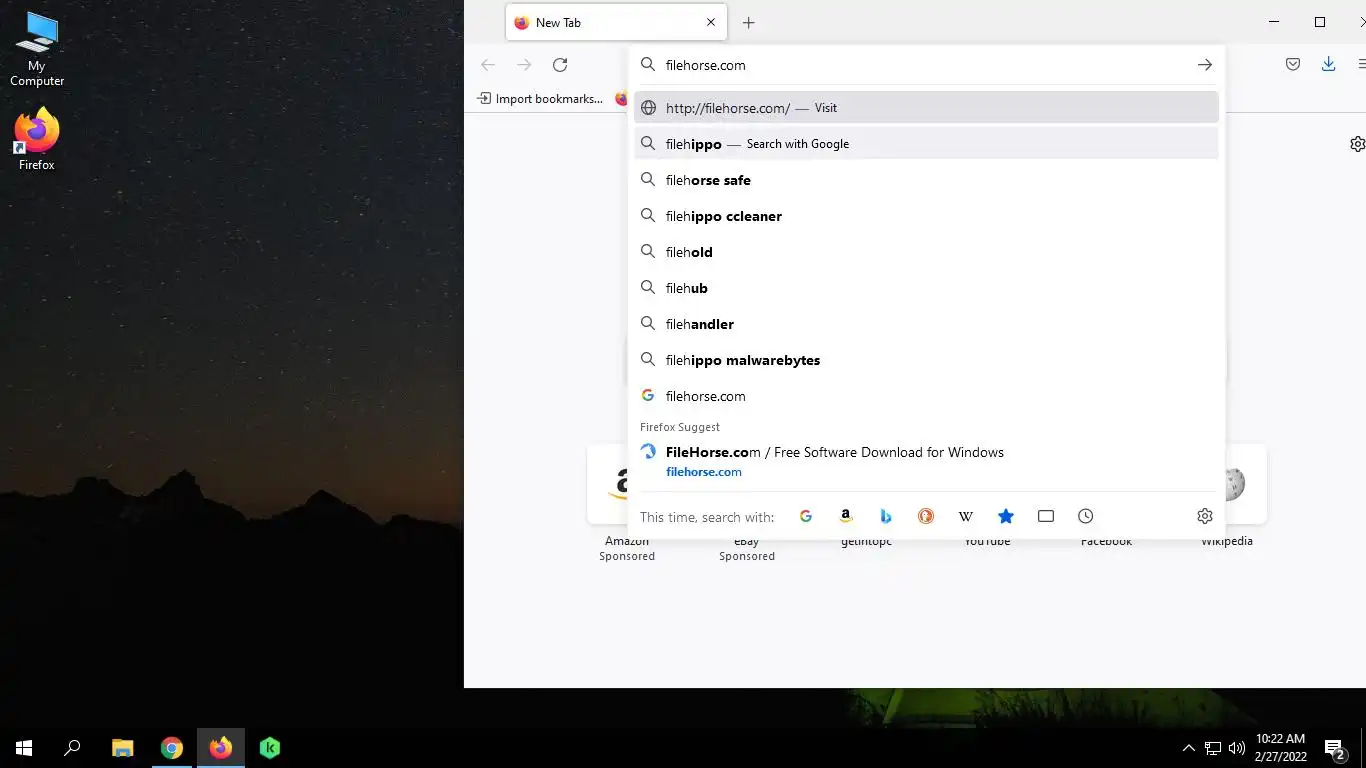Choose the 'filehorse safe' suggestion
1366x768 pixels.
tap(926, 180)
